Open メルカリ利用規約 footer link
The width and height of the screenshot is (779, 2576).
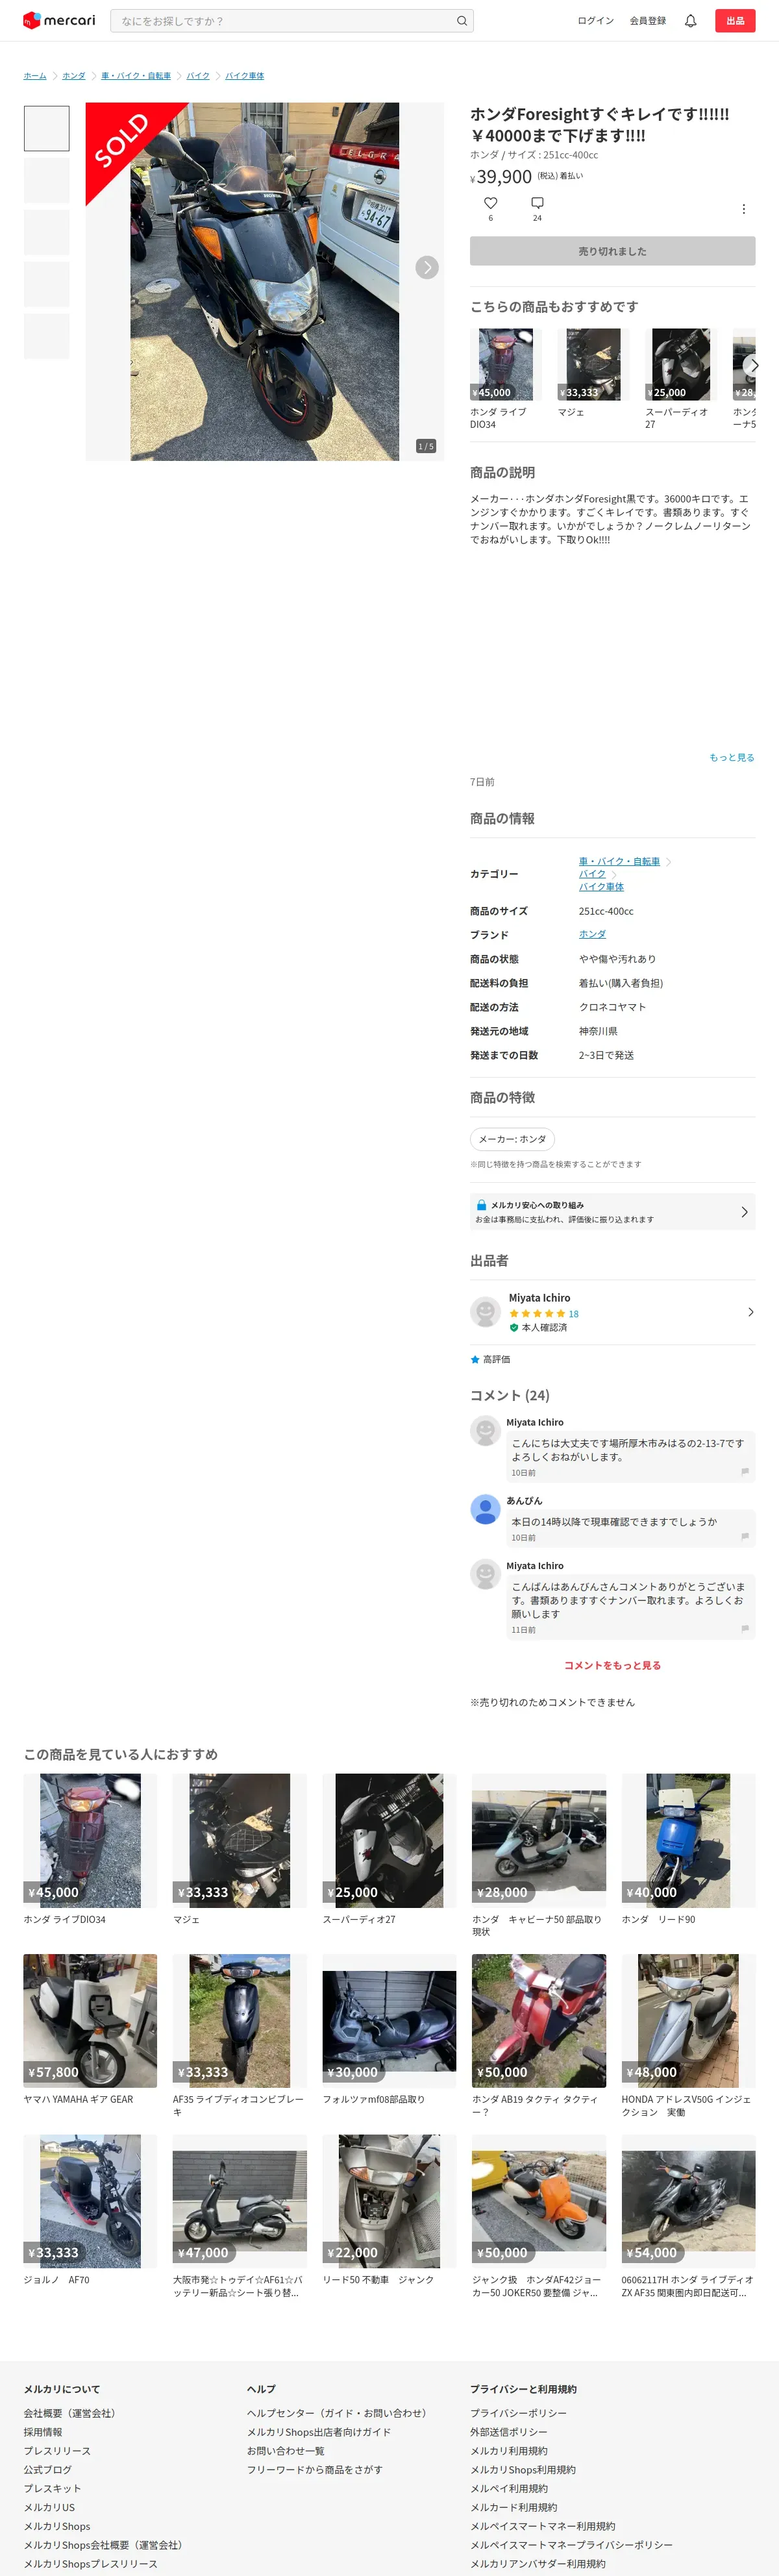[x=509, y=2451]
